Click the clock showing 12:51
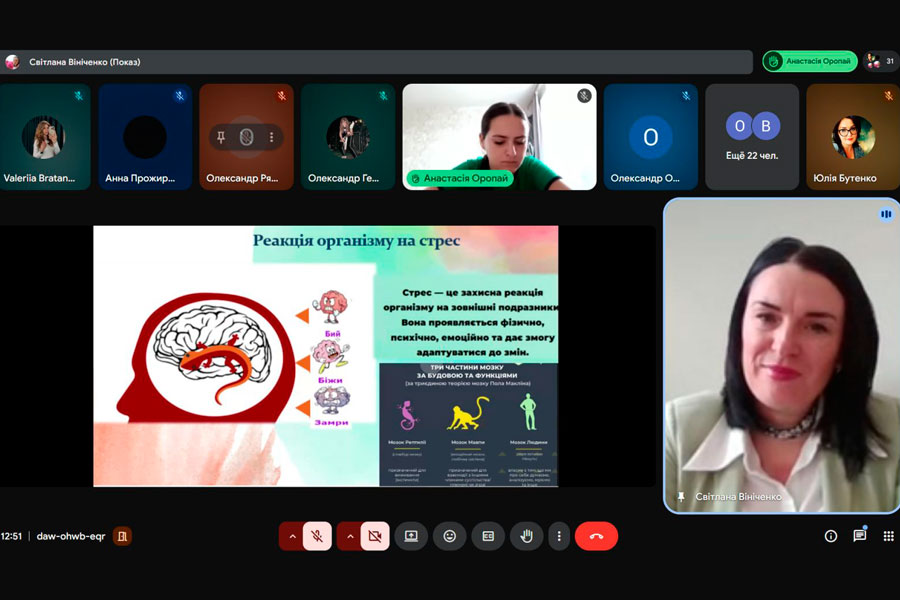The width and height of the screenshot is (900, 600). point(11,536)
